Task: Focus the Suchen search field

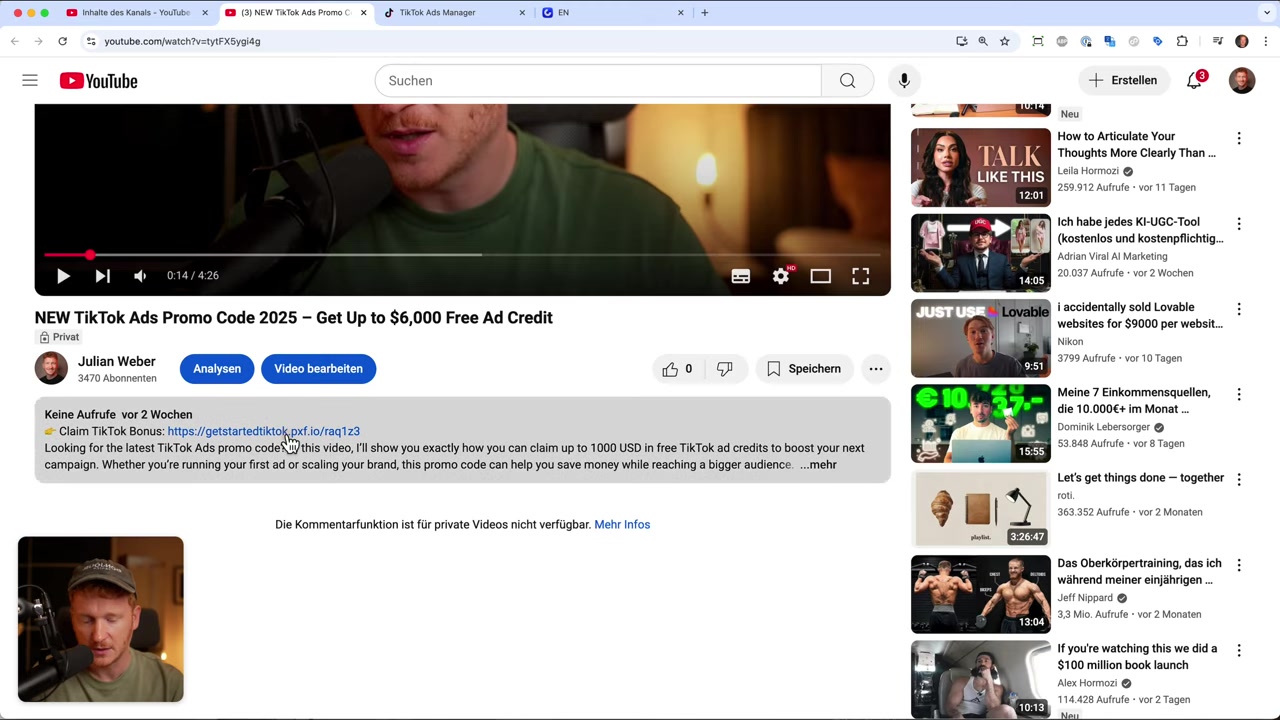Action: tap(598, 80)
